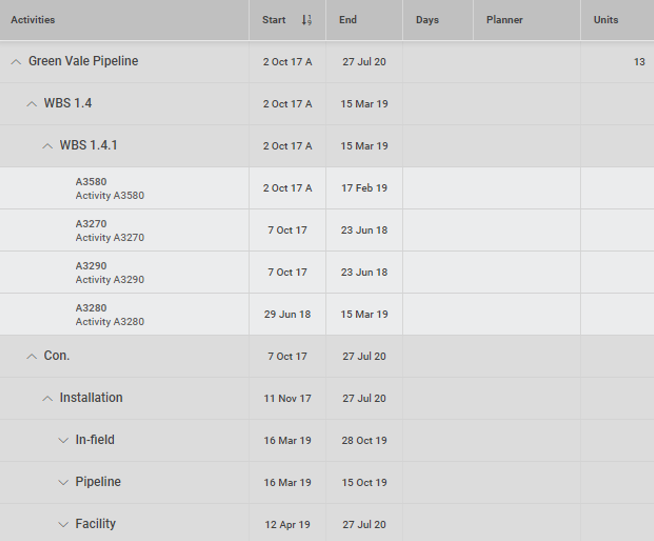Click the Activities column header
Screen dimensions: 654x541
tap(33, 20)
